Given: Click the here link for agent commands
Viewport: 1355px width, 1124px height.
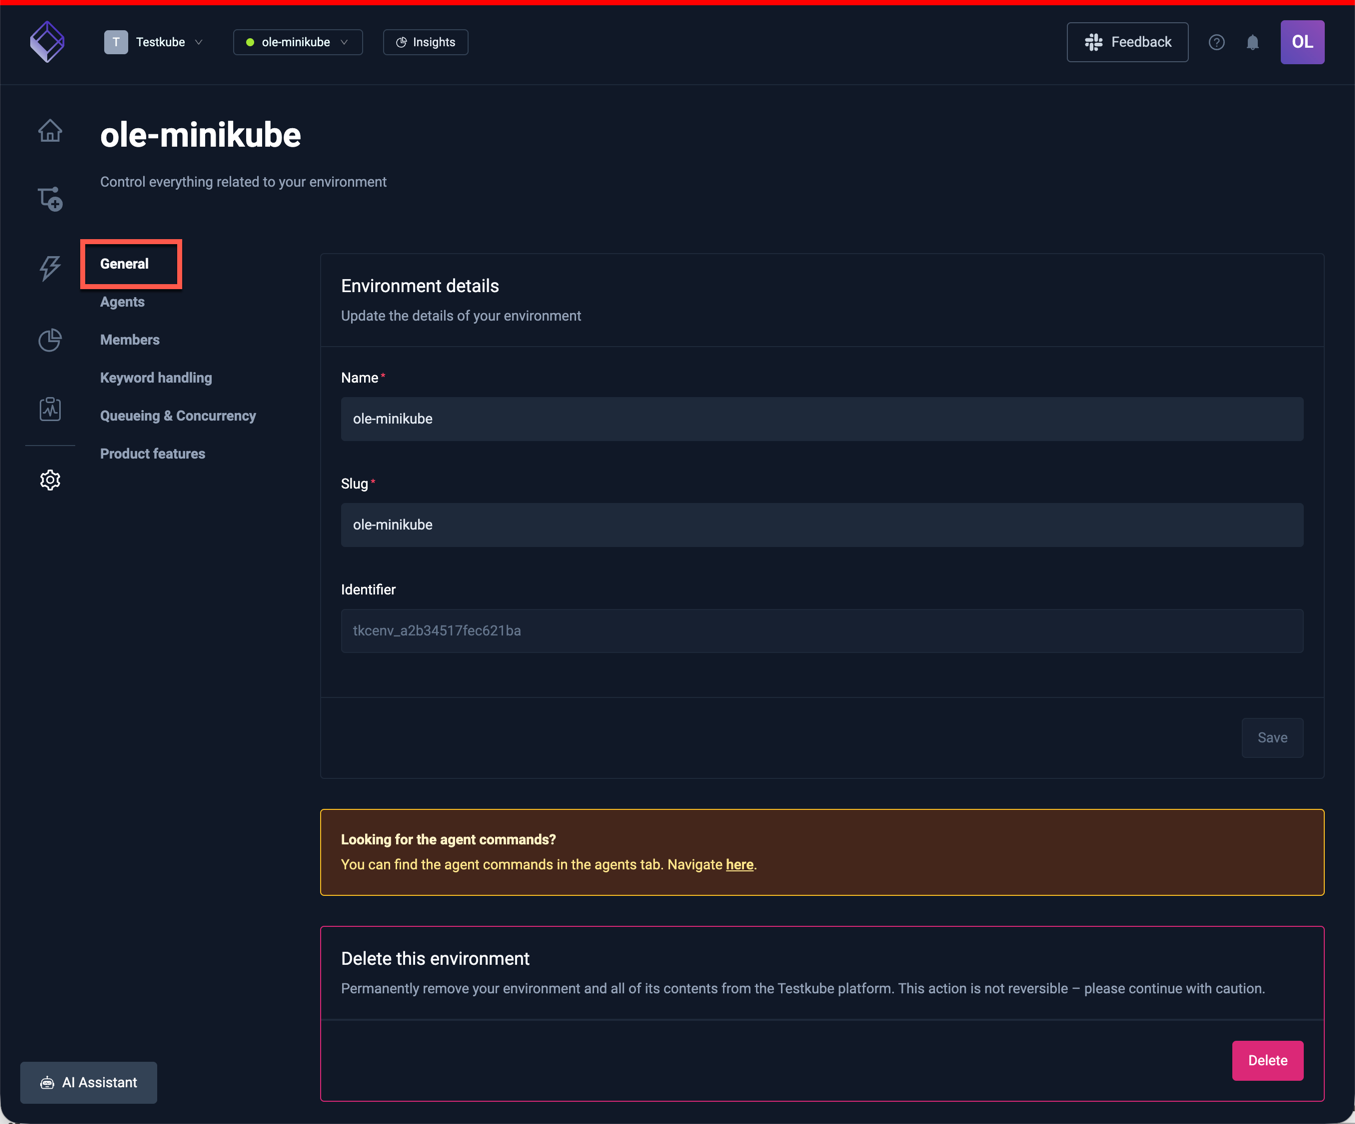Looking at the screenshot, I should tap(739, 864).
